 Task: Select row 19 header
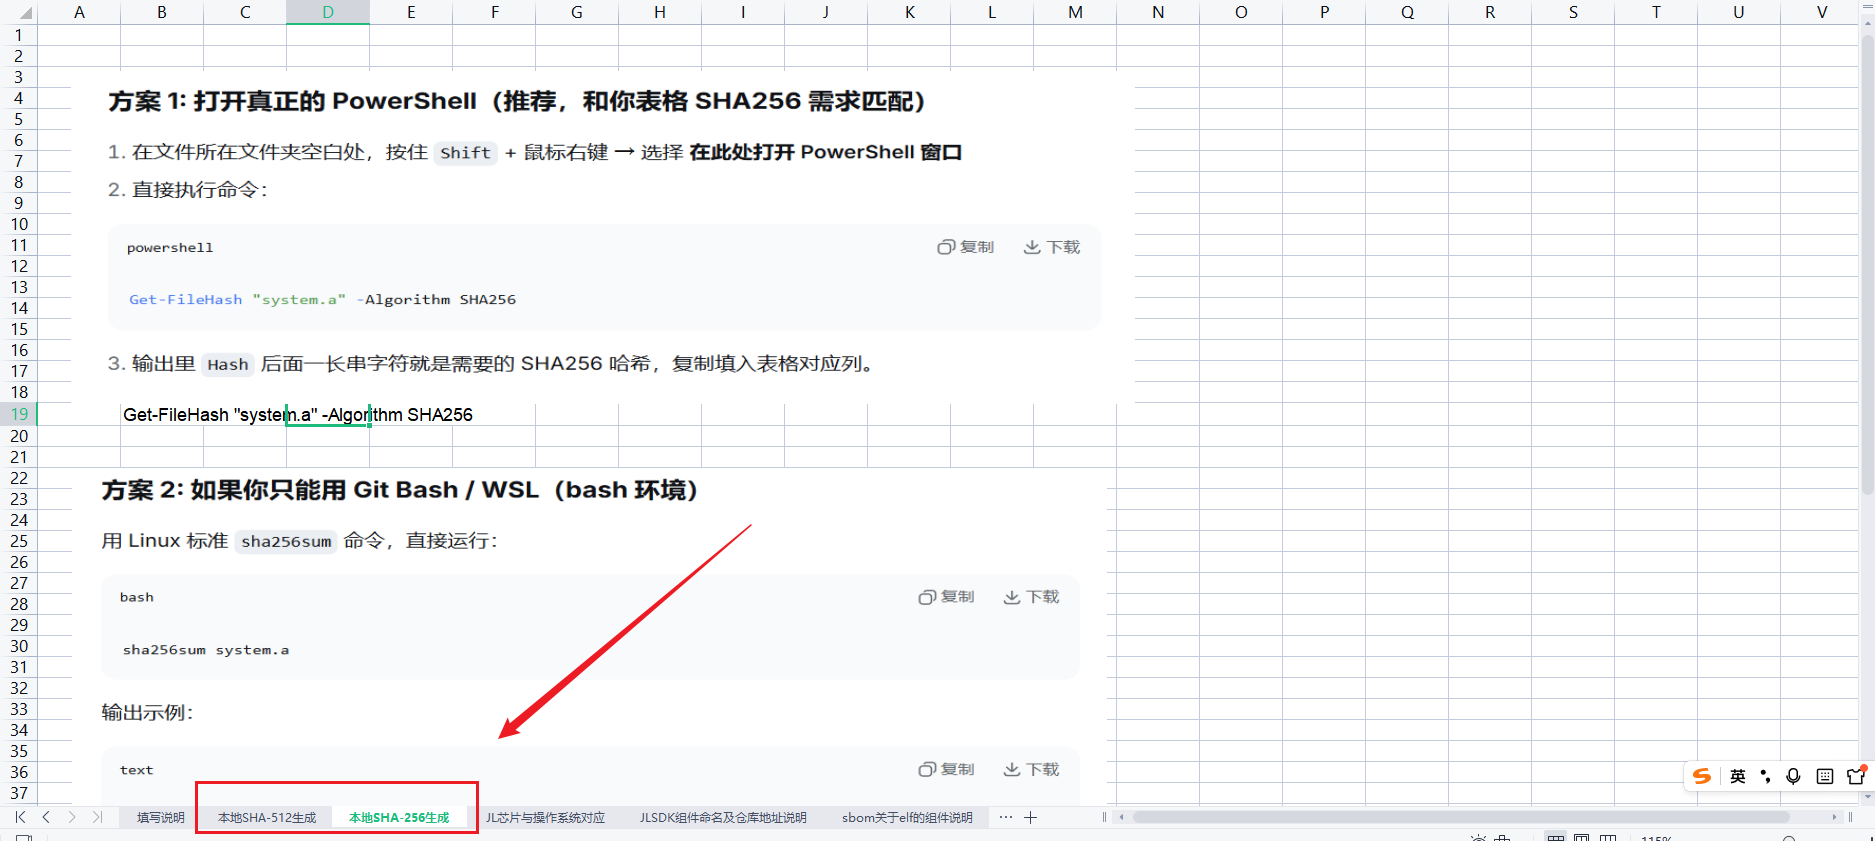pyautogui.click(x=19, y=414)
